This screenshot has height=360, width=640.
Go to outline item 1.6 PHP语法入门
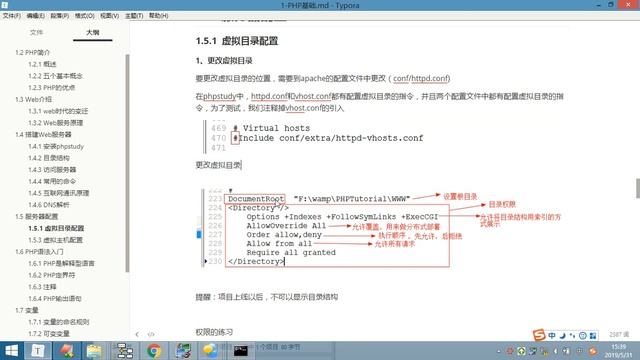click(39, 251)
